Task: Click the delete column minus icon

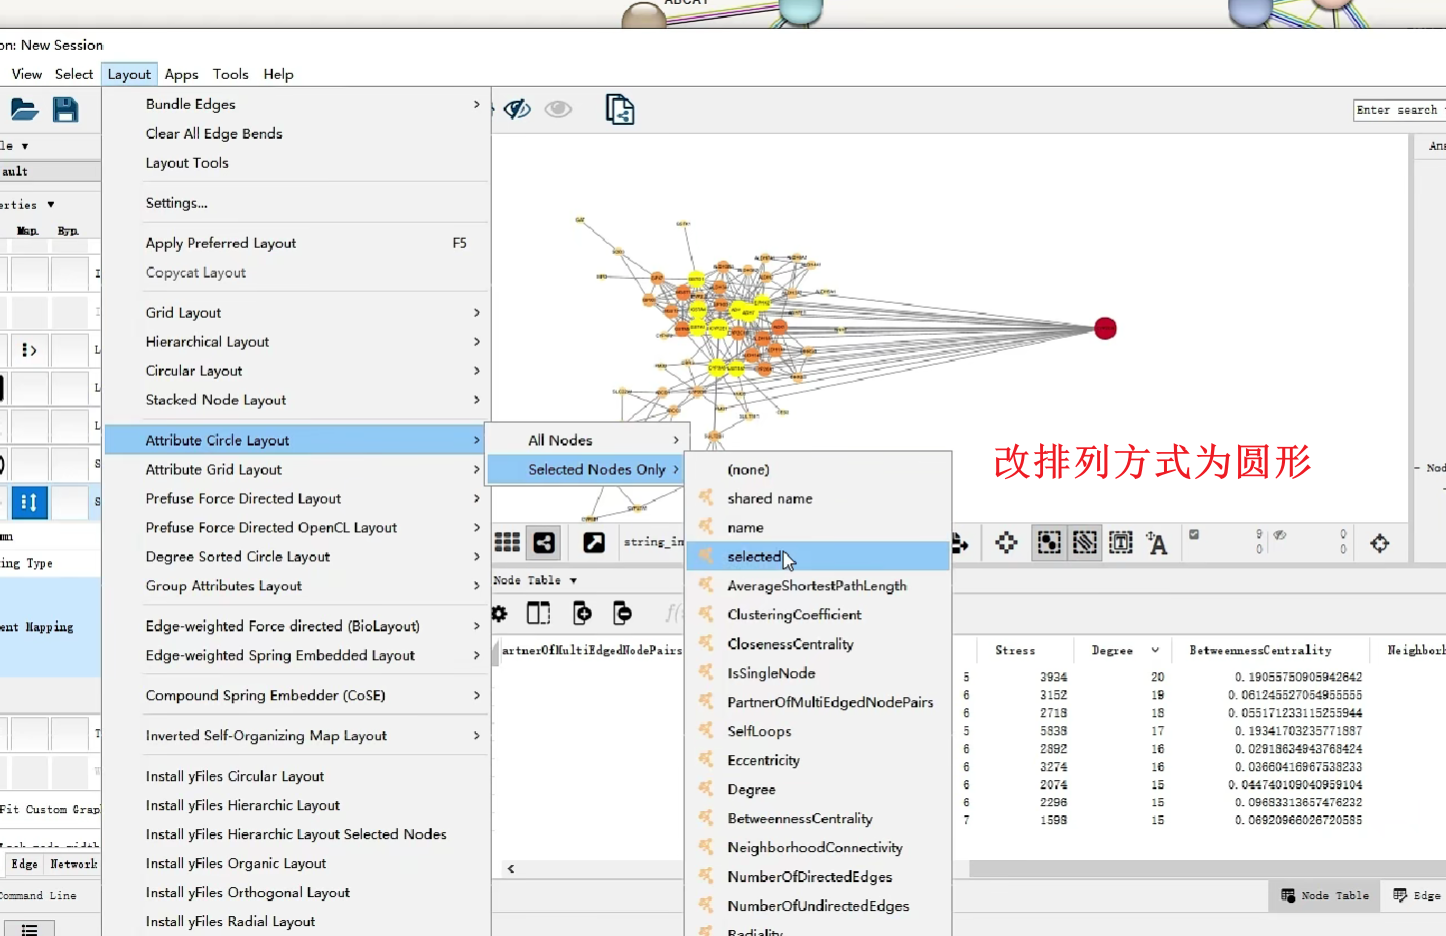Action: coord(622,613)
